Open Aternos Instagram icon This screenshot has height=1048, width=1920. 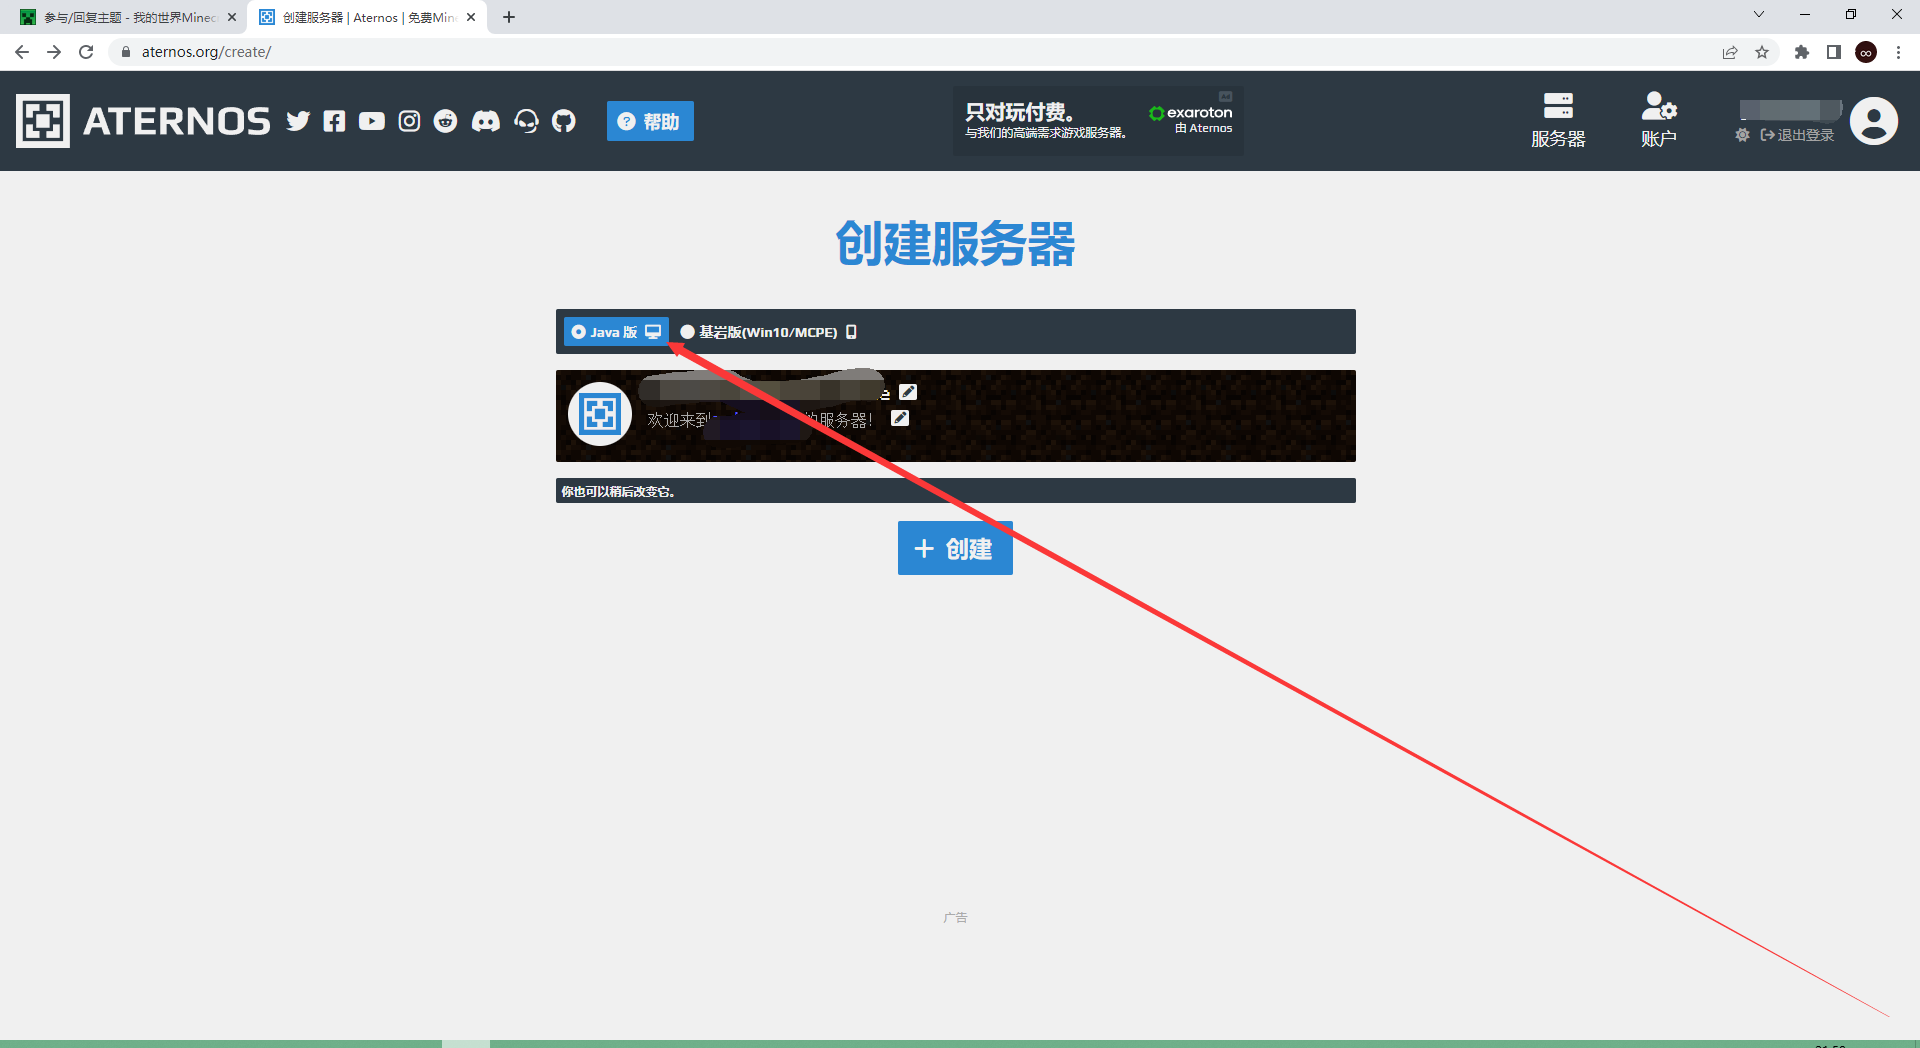(409, 121)
